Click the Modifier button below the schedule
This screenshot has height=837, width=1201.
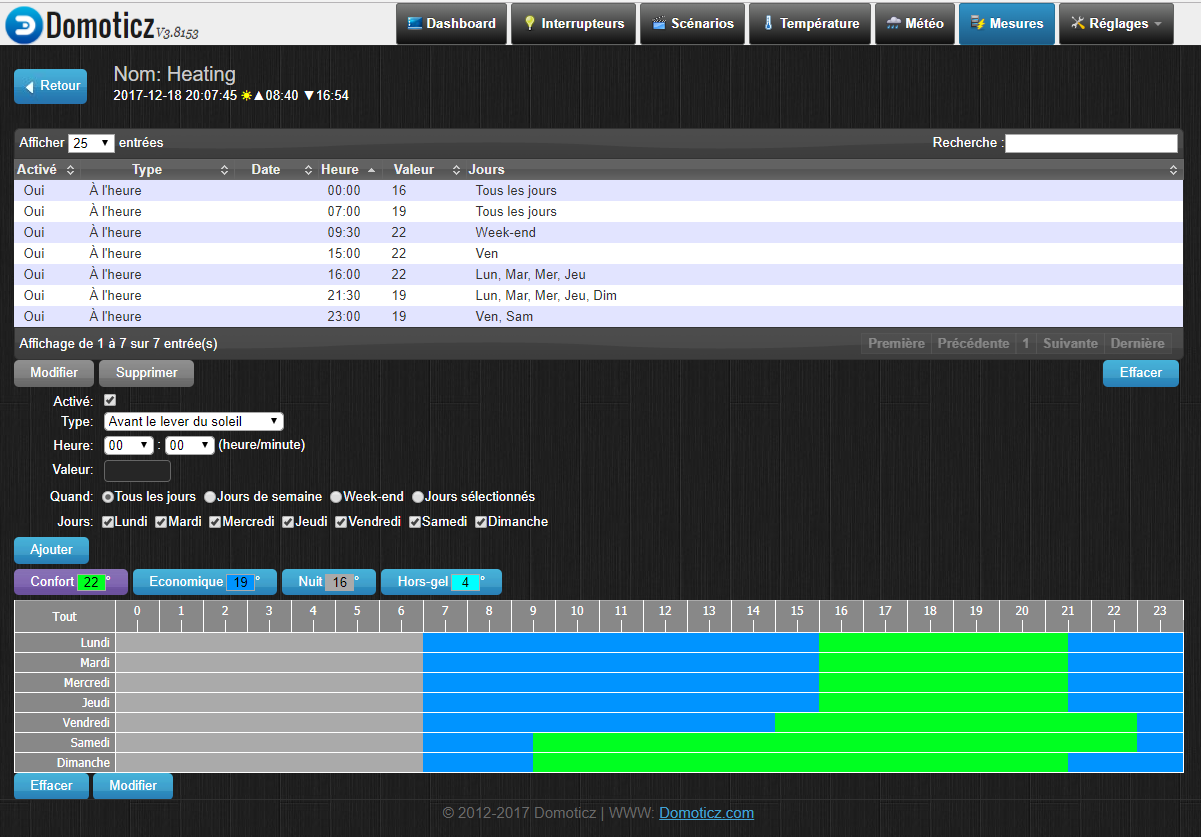point(133,786)
